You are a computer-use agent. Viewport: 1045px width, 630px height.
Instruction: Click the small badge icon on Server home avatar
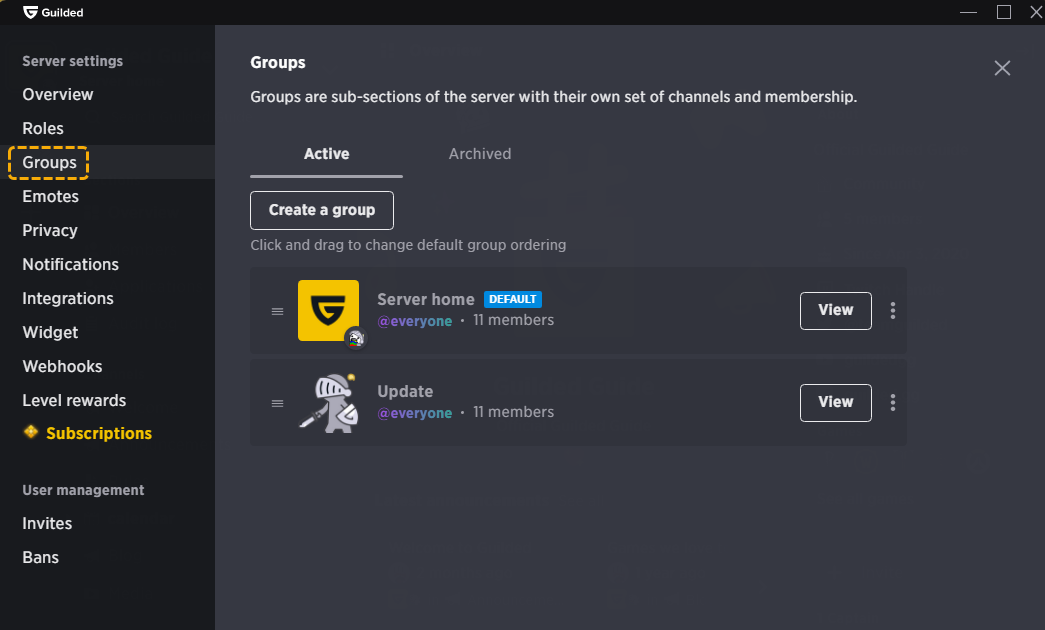tap(356, 339)
